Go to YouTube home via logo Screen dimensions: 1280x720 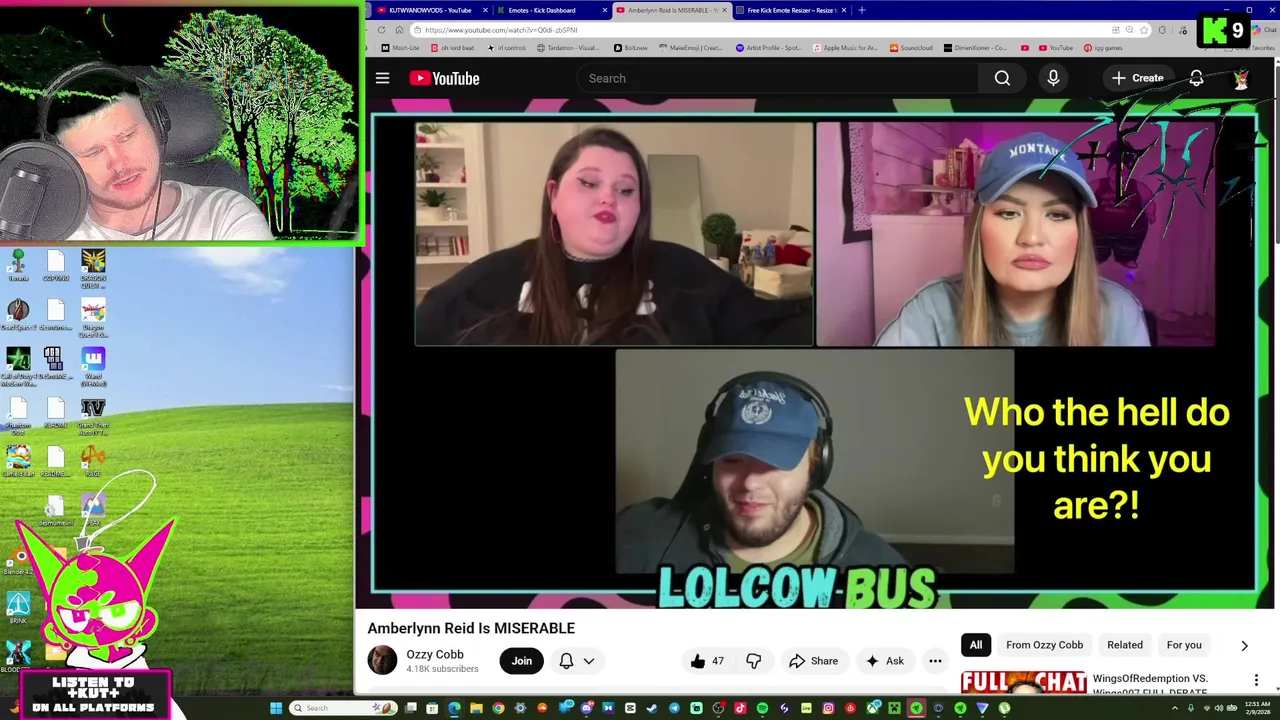[444, 78]
